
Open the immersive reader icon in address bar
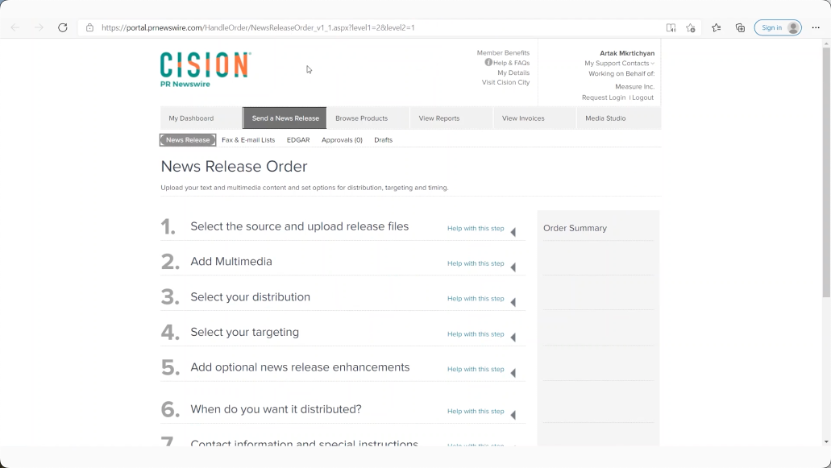pos(671,28)
